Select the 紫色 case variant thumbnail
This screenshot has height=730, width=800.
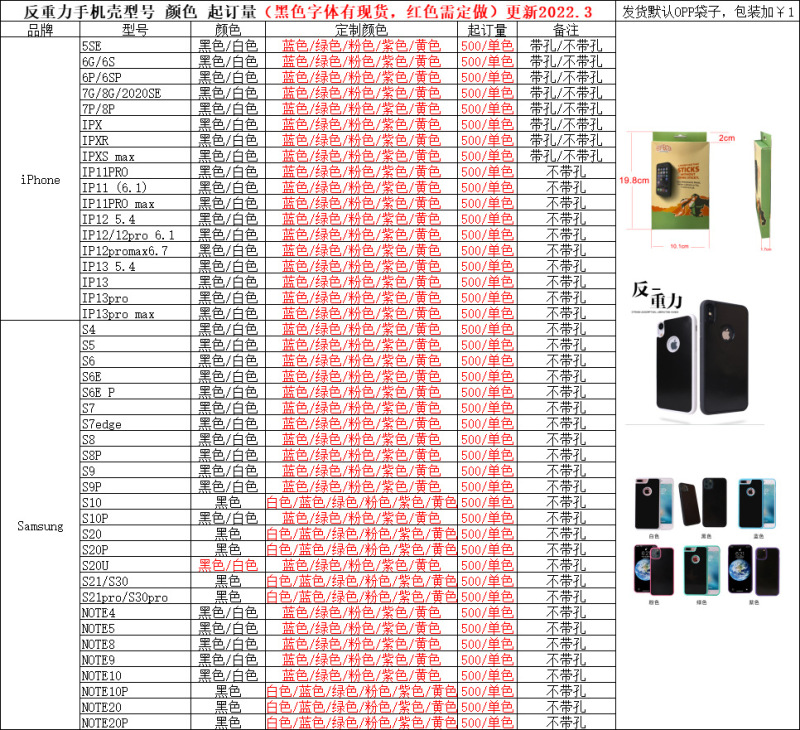coord(754,570)
